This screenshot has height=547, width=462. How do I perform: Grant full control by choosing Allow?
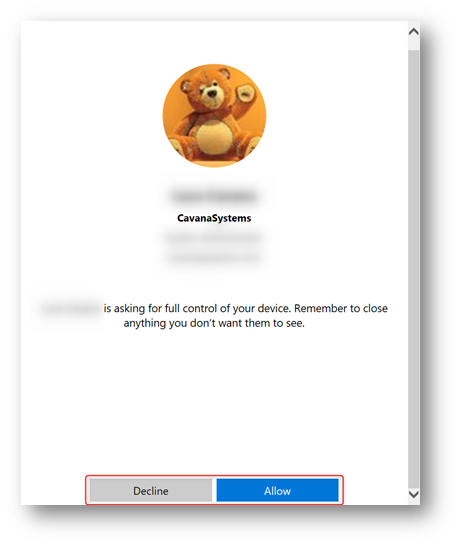(x=277, y=490)
